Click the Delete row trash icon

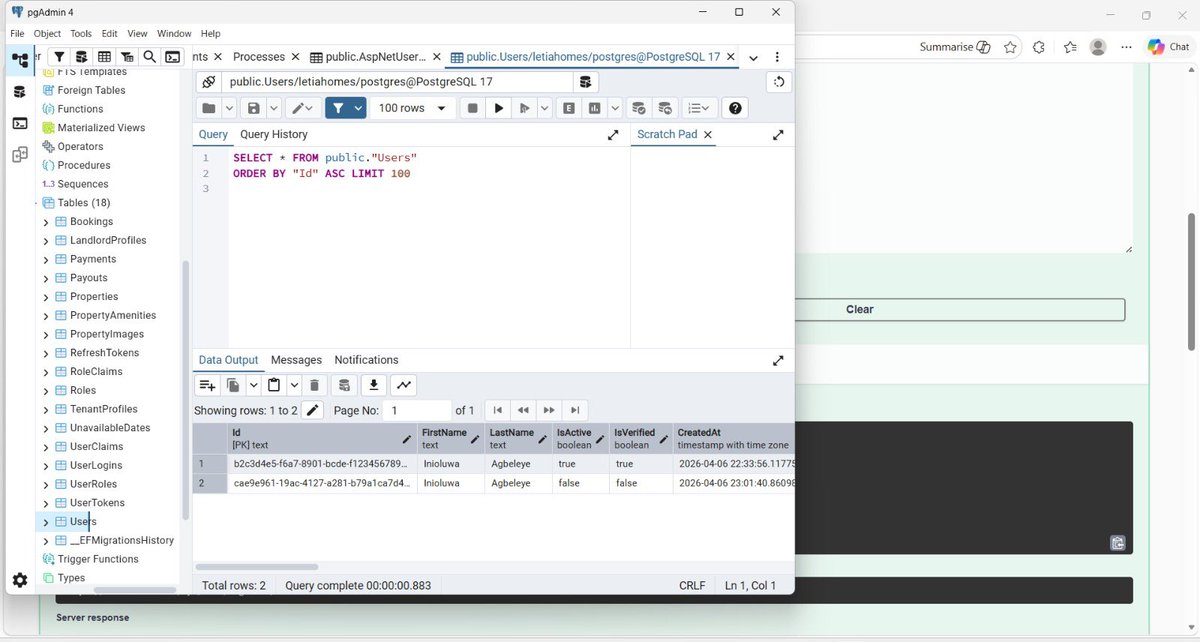pos(314,385)
